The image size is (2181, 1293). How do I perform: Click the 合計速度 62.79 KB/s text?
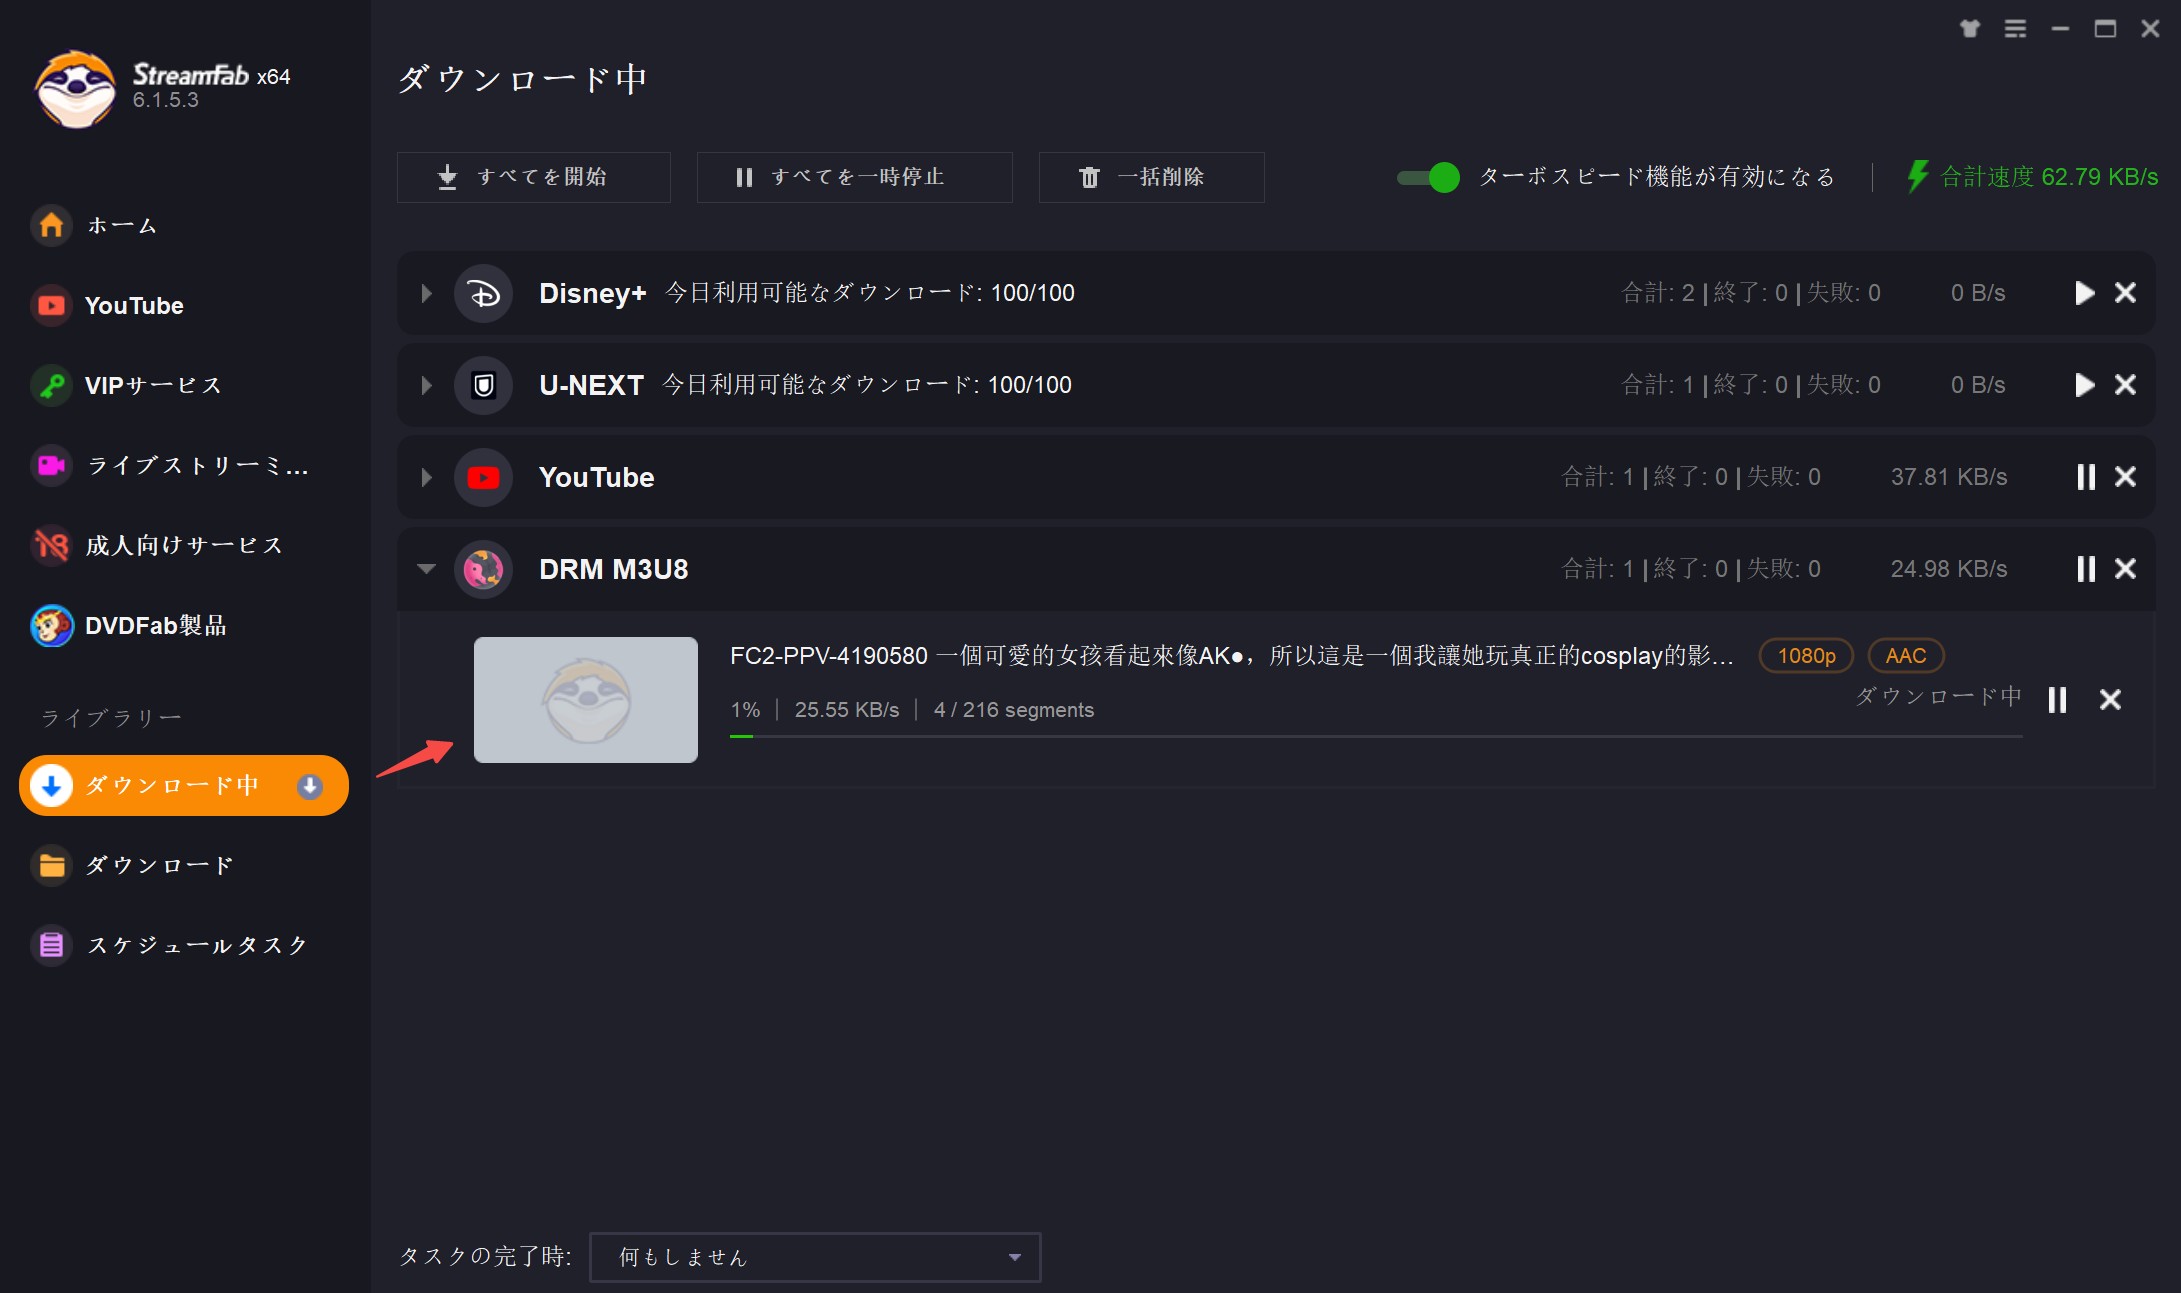[x=2049, y=177]
